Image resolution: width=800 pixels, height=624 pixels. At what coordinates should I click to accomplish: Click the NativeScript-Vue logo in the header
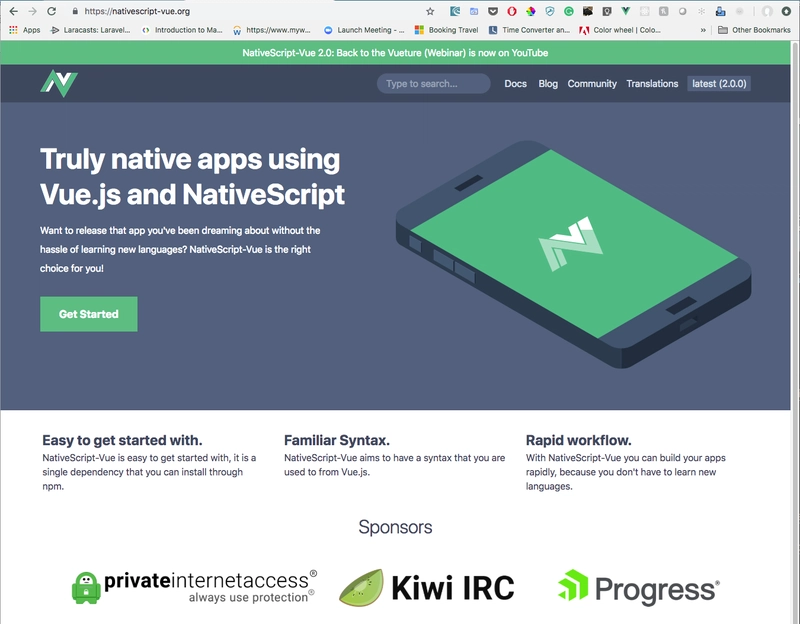[x=59, y=83]
